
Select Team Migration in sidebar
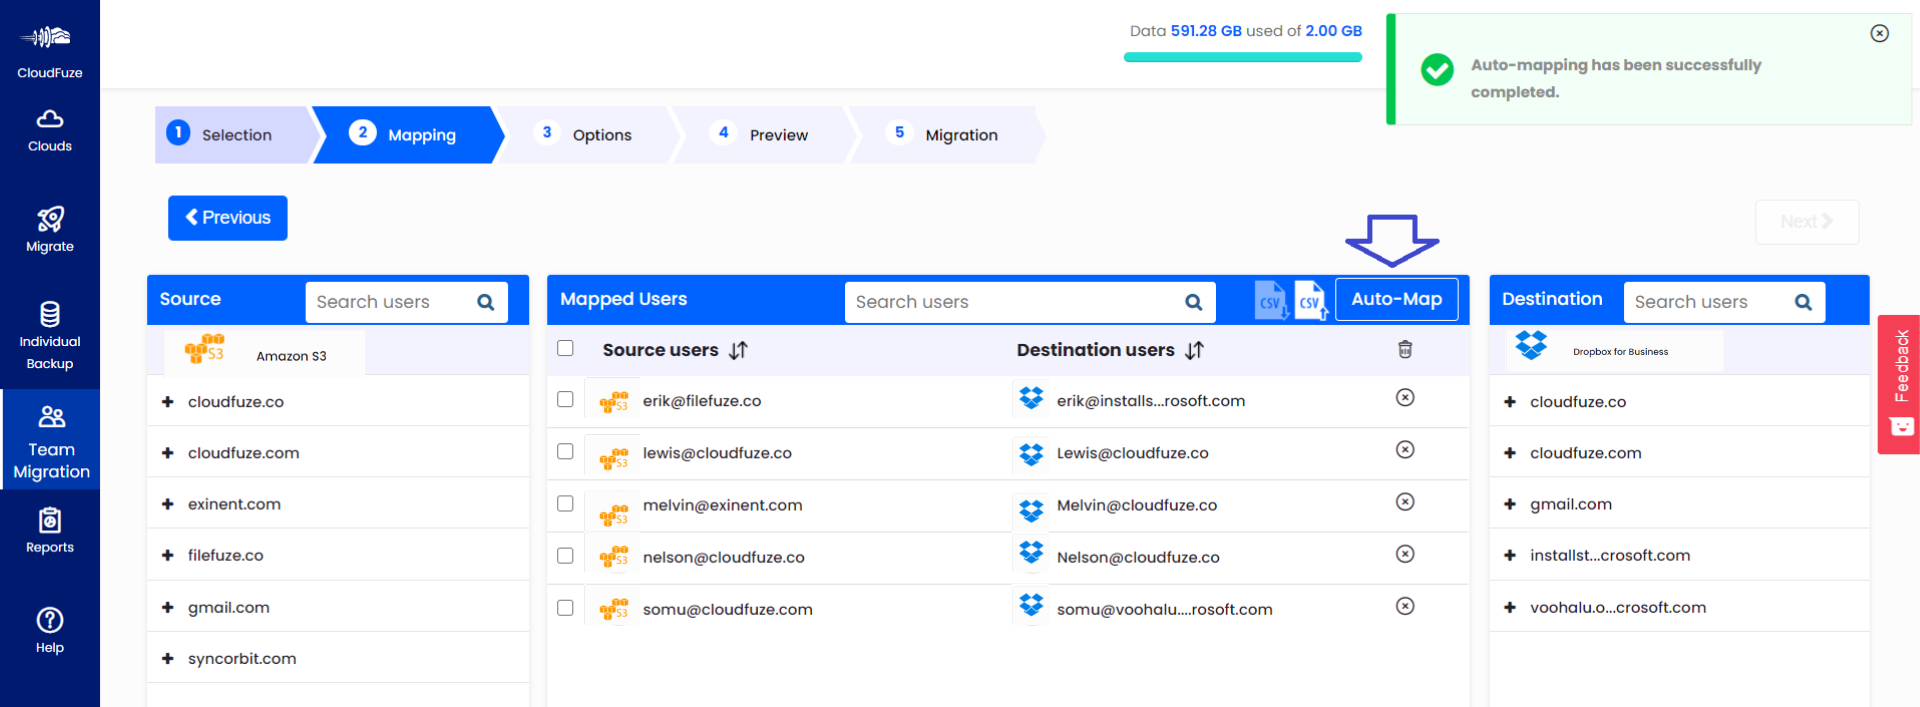pos(51,442)
